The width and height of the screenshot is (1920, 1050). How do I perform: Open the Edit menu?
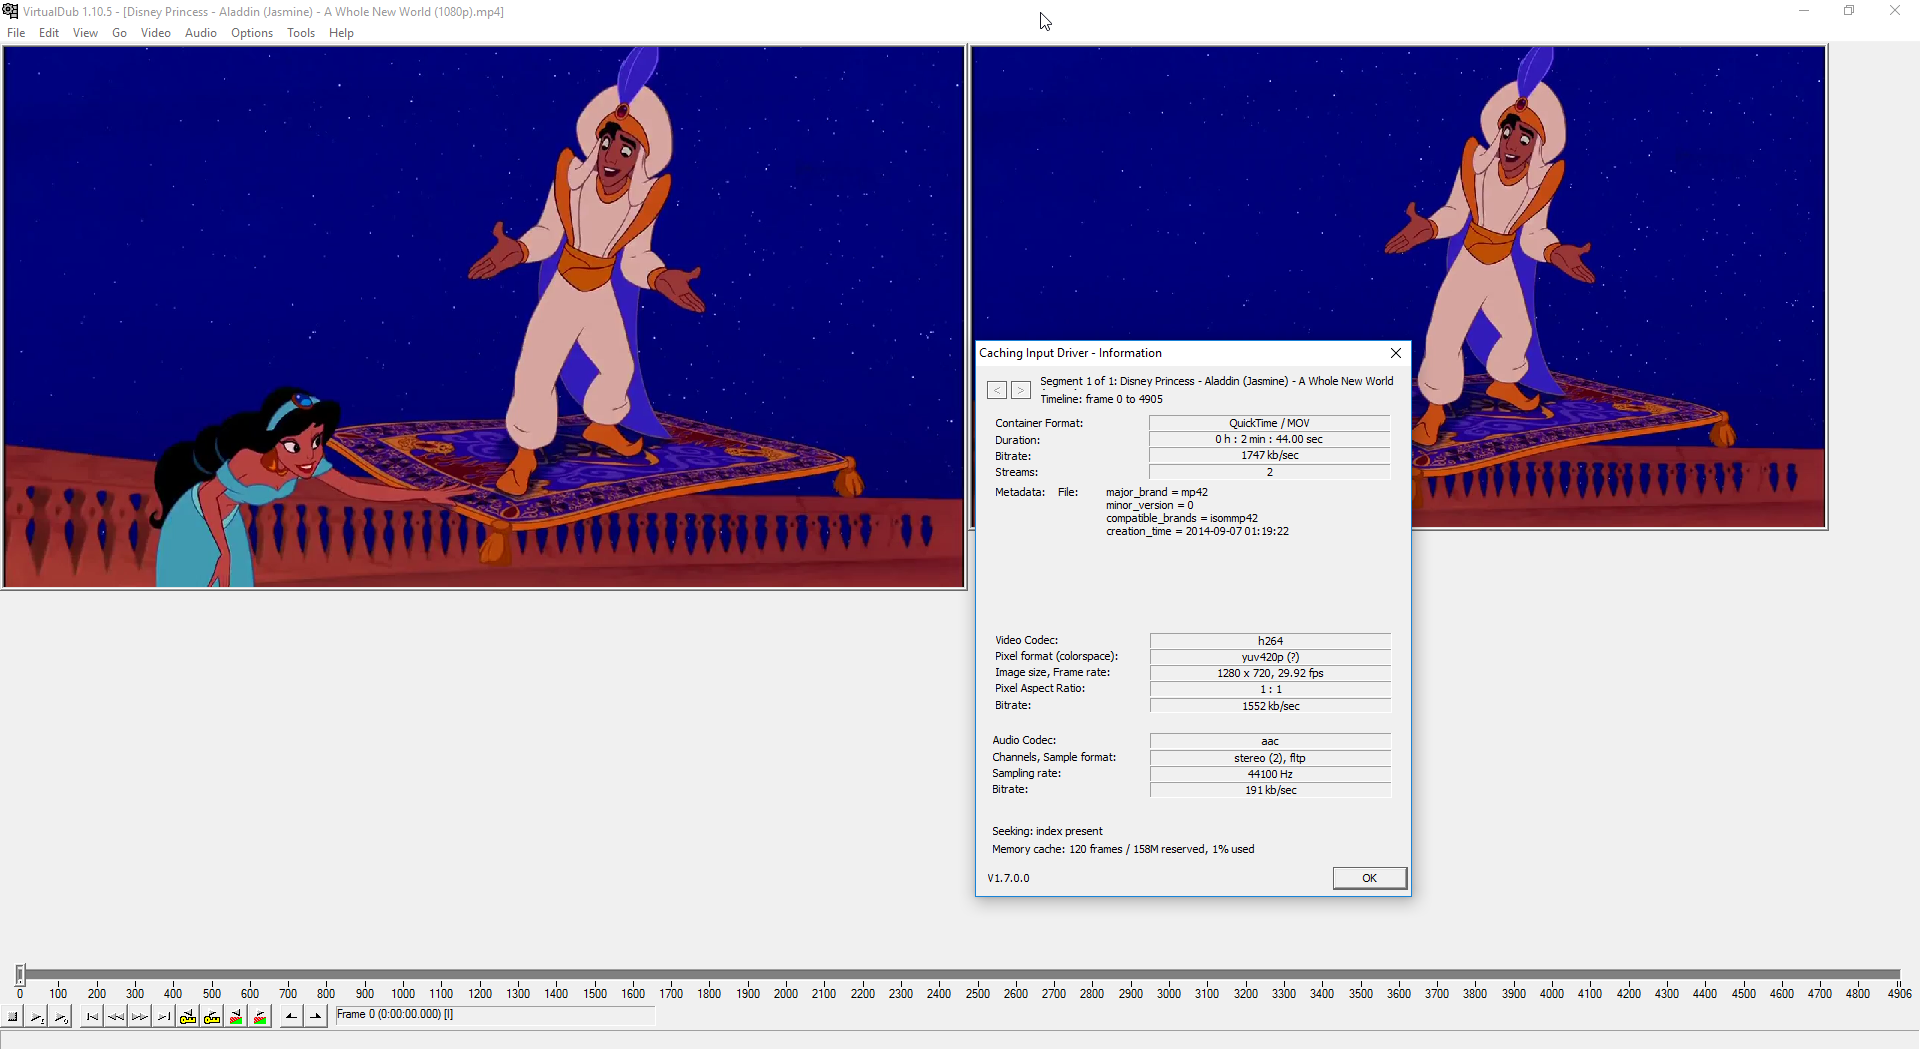tap(49, 33)
